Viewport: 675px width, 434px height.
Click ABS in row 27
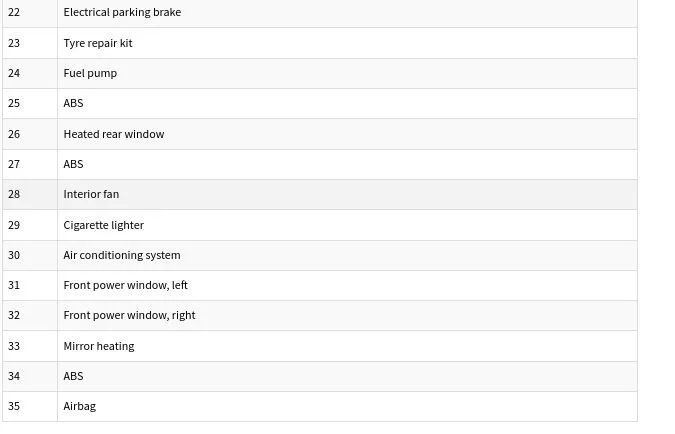tap(73, 164)
